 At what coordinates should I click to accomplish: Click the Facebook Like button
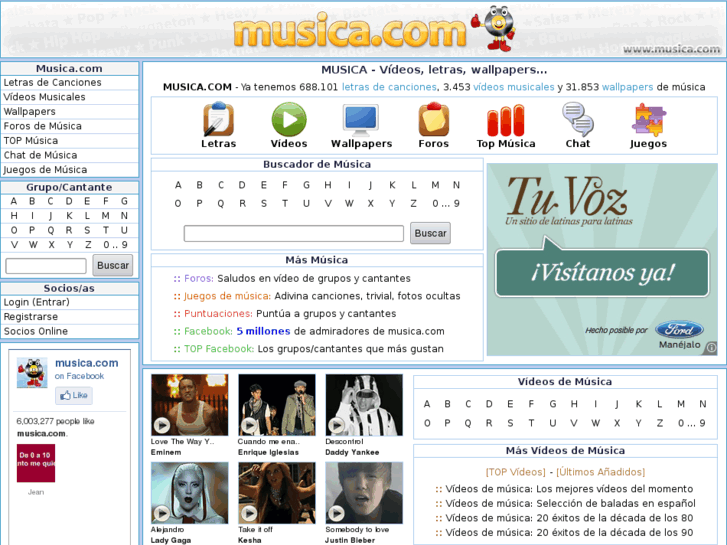point(74,396)
